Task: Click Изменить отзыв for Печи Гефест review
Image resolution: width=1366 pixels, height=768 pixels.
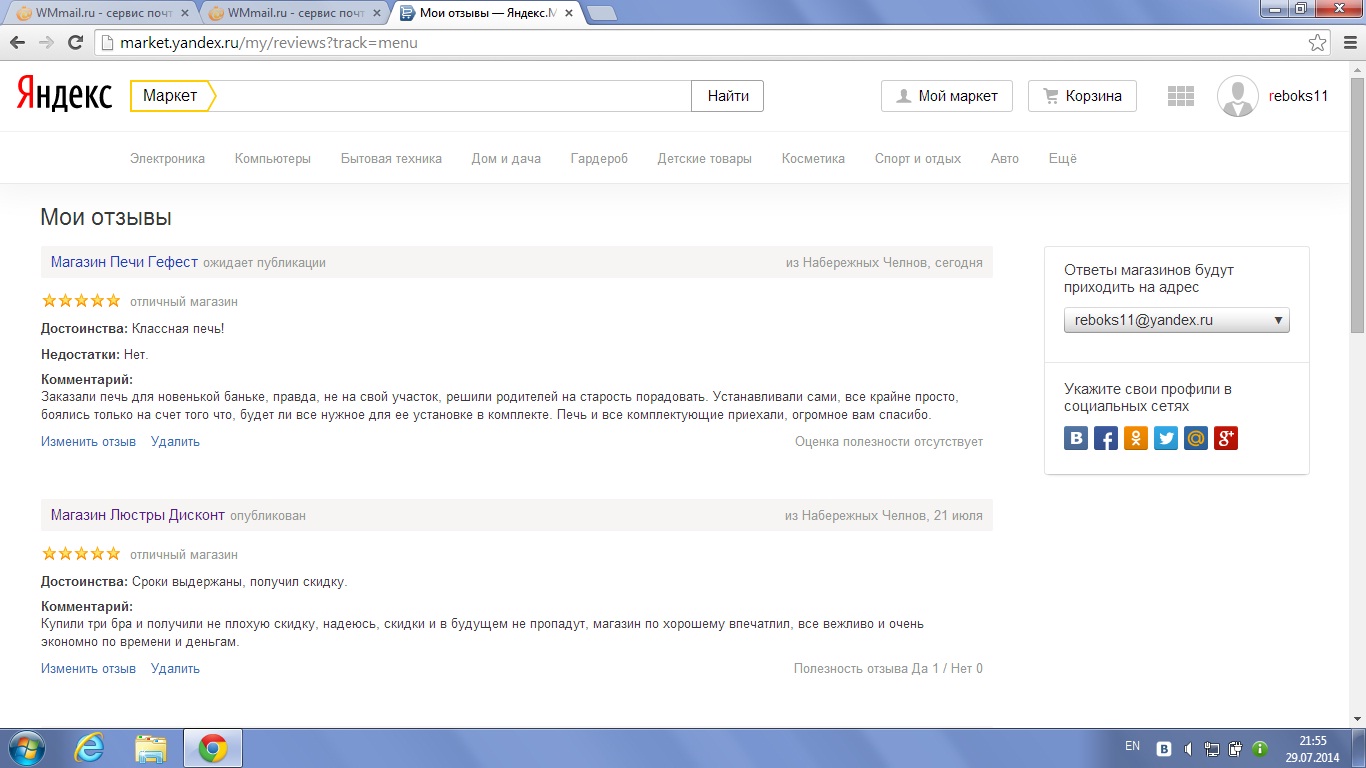Action: [88, 441]
